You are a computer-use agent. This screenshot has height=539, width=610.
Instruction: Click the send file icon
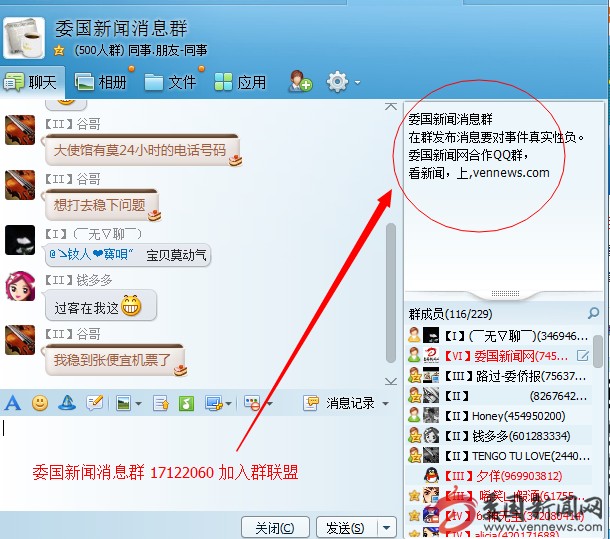[x=161, y=404]
